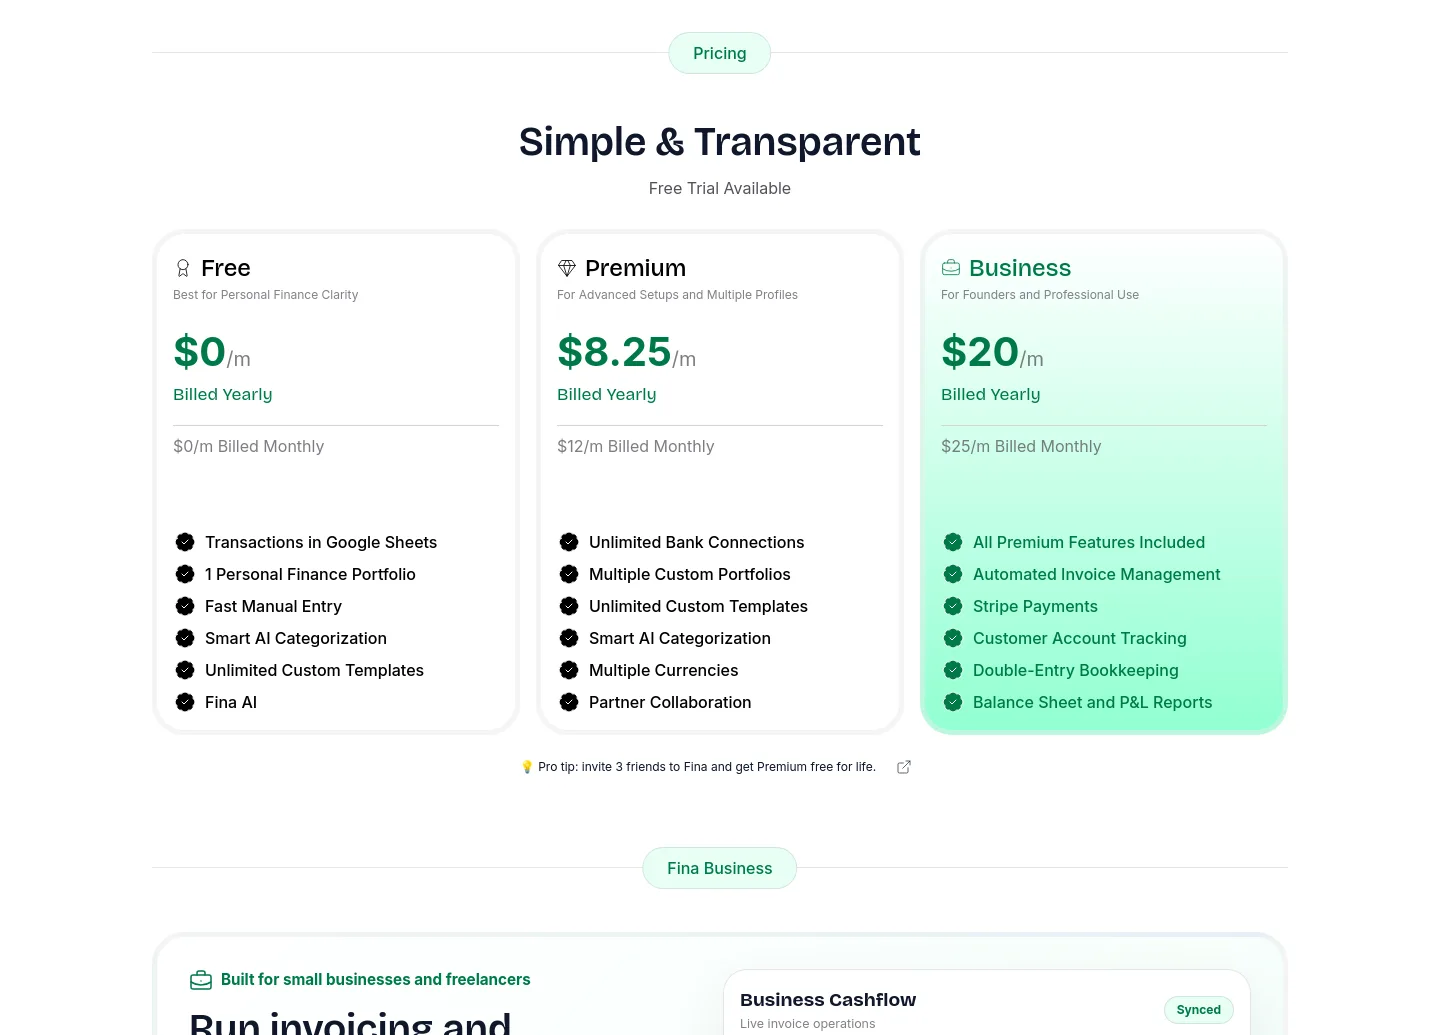Click the Synced status badge
This screenshot has height=1035, width=1440.
tap(1199, 1010)
